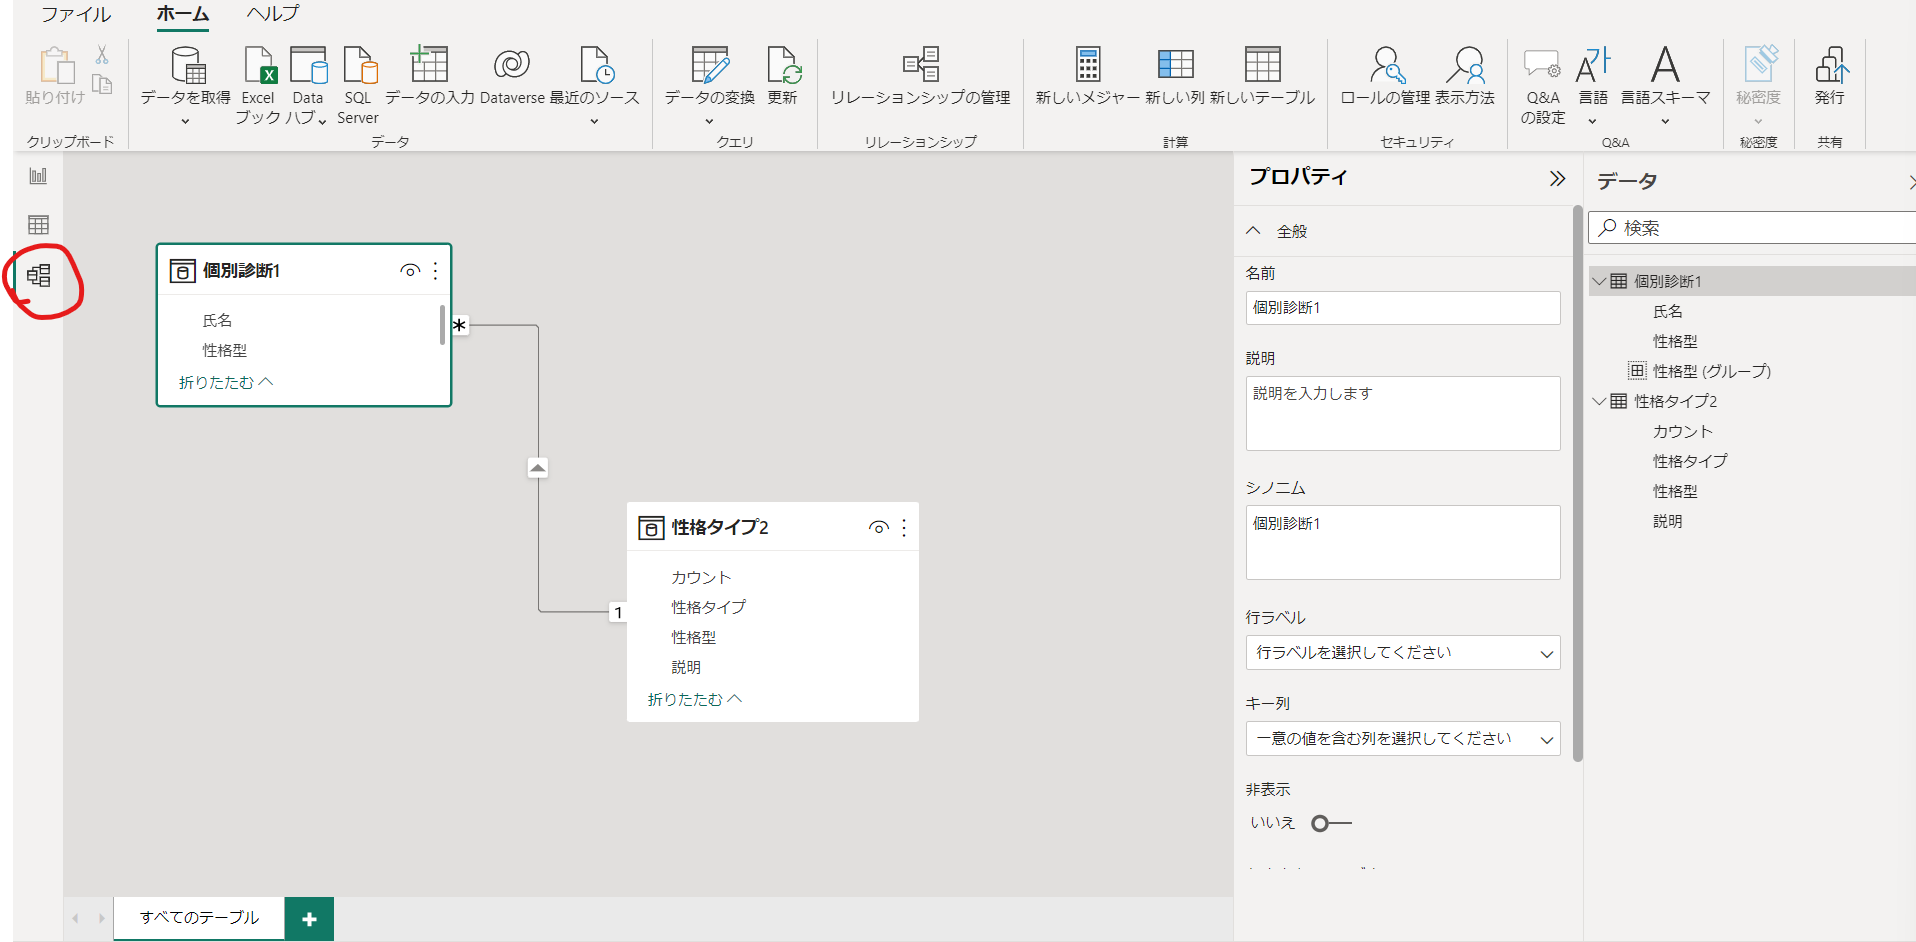Open more options for 個別診断1 card
1916x942 pixels.
coord(435,271)
